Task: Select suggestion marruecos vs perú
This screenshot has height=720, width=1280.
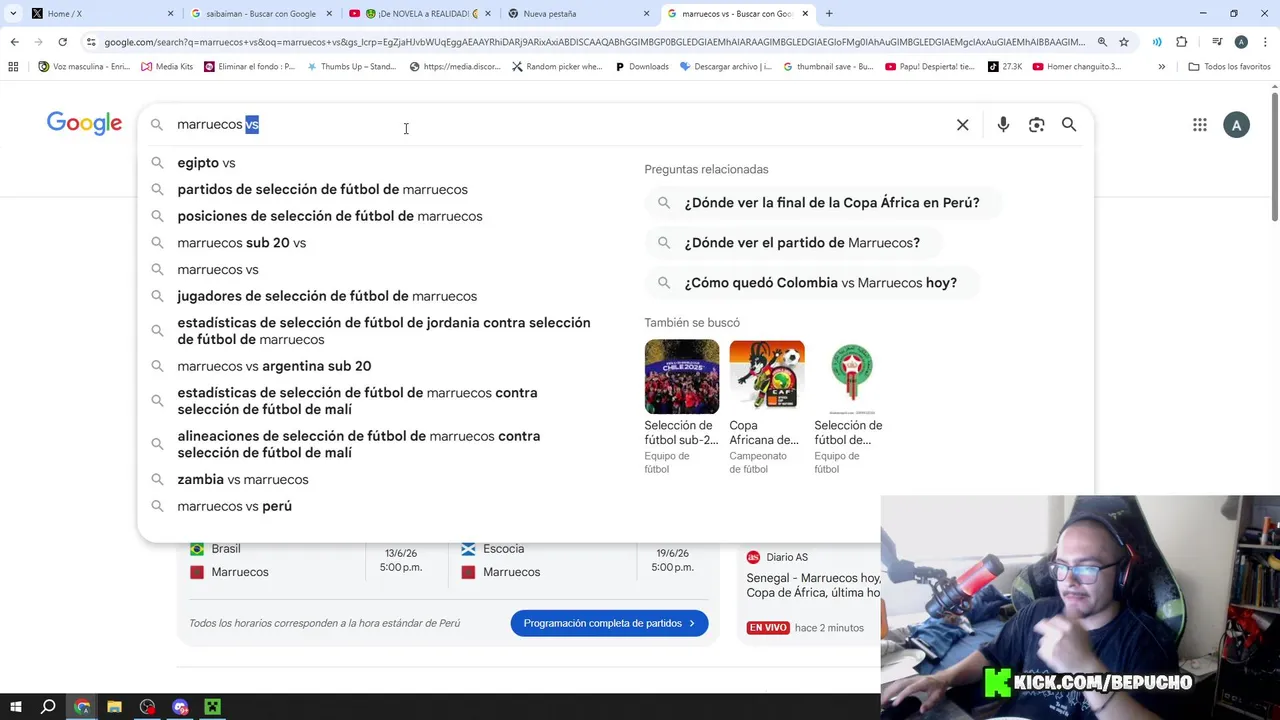Action: [235, 506]
